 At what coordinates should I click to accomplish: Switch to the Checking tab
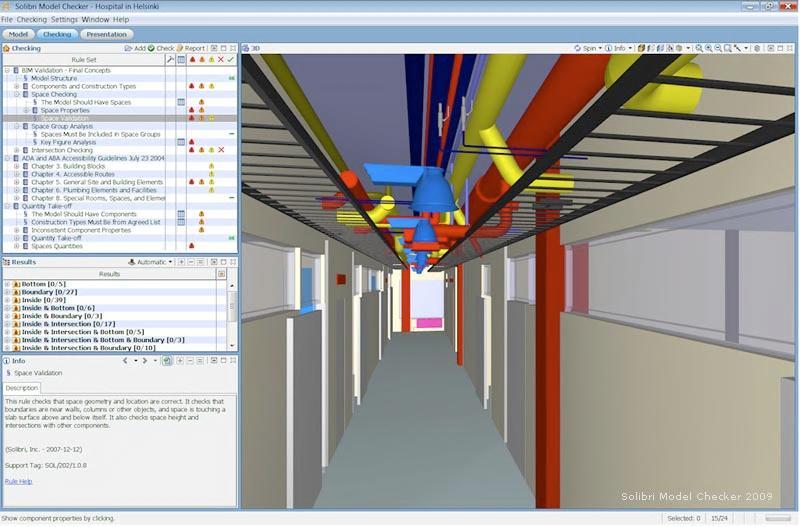[x=57, y=34]
